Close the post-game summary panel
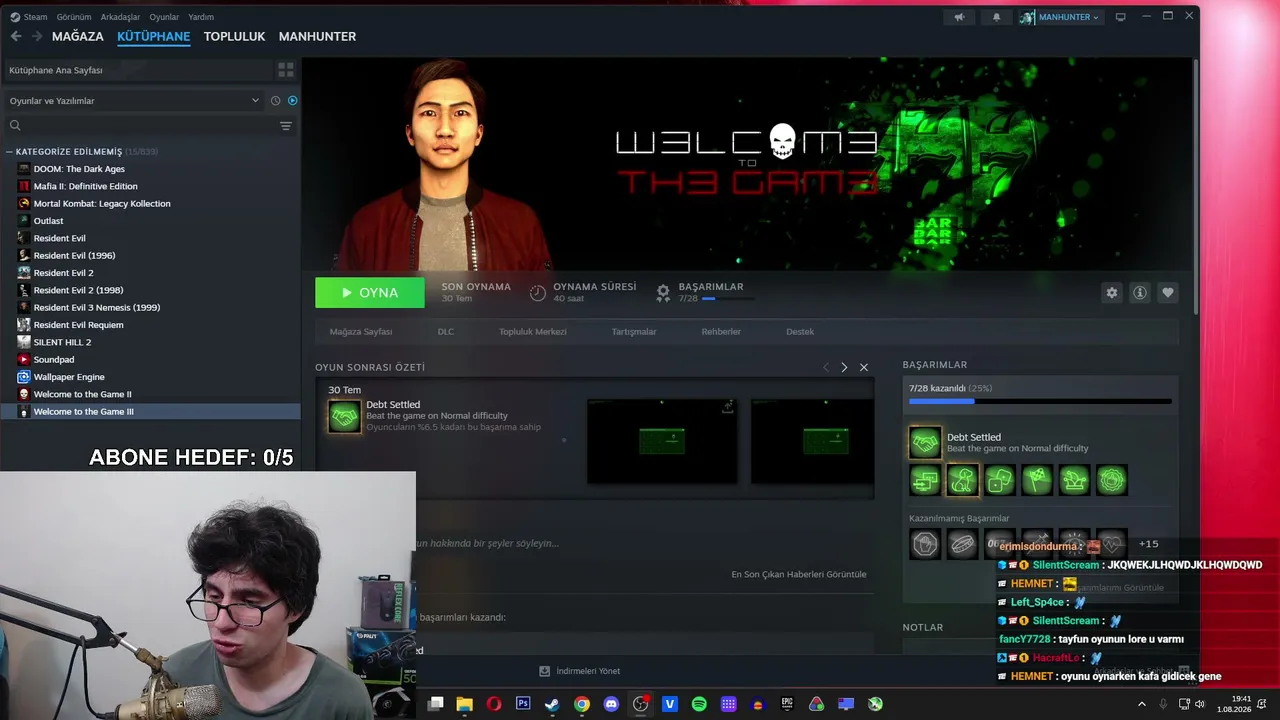1280x720 pixels. (x=864, y=367)
